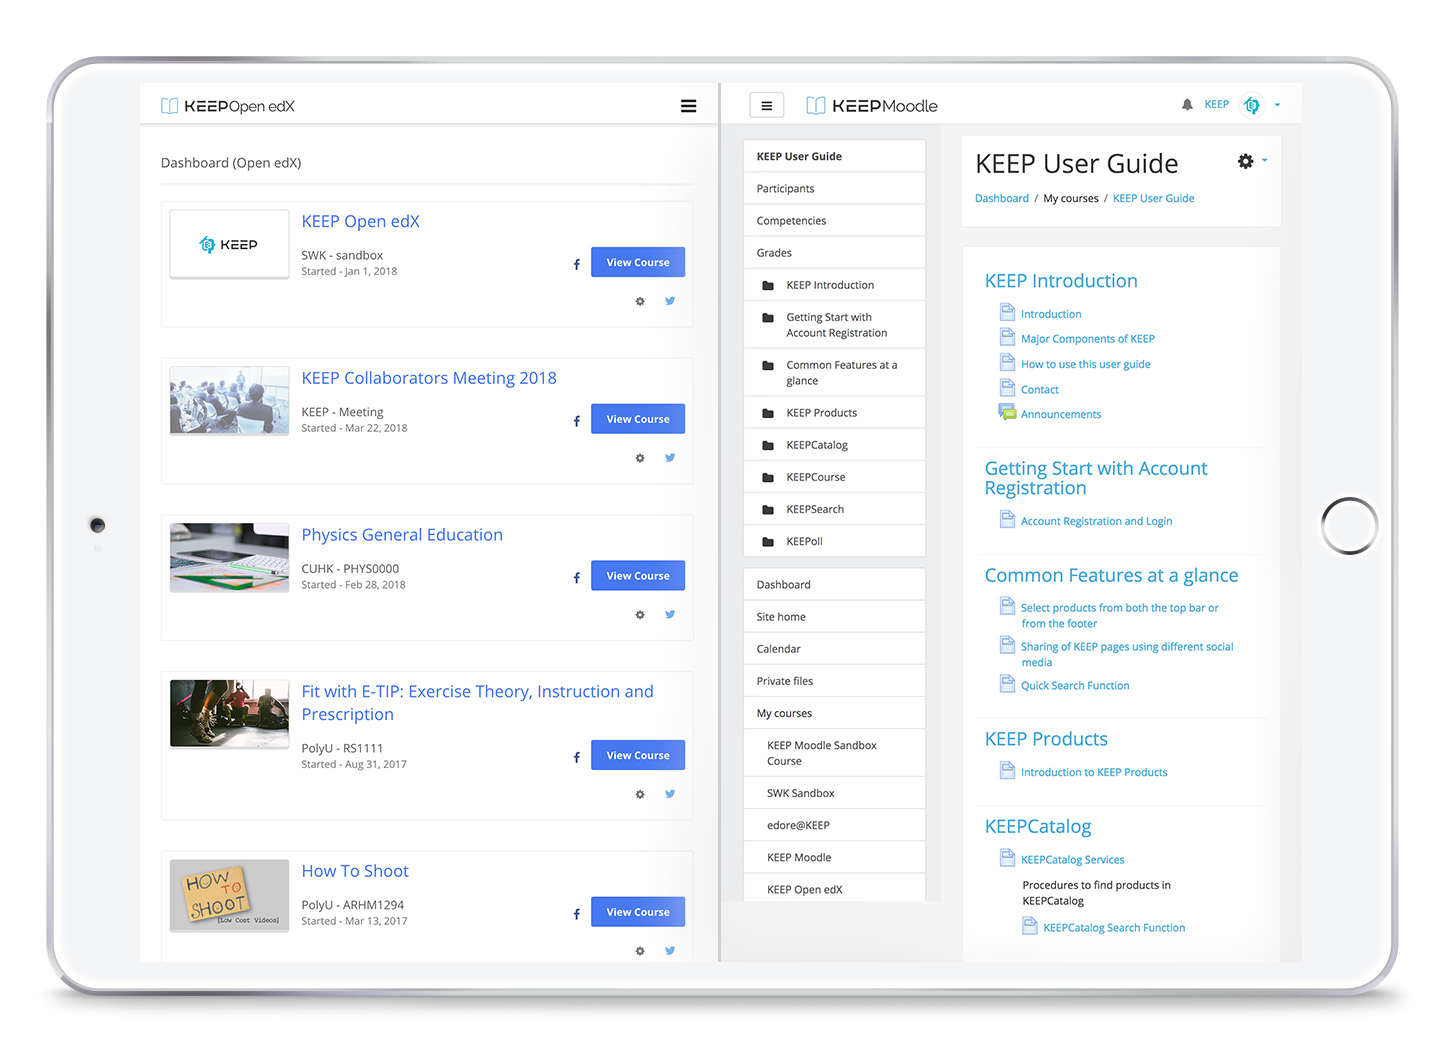The width and height of the screenshot is (1440, 1040).
Task: Open KEEPCatalog folder in navigation
Action: click(x=834, y=445)
